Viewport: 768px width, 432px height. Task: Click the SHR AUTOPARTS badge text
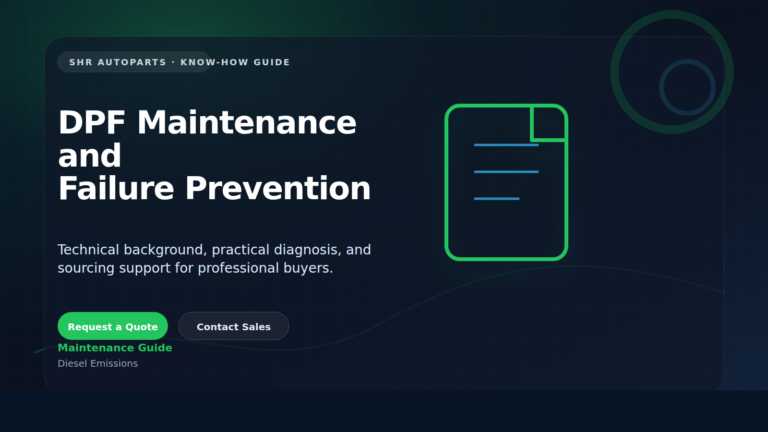tap(118, 62)
